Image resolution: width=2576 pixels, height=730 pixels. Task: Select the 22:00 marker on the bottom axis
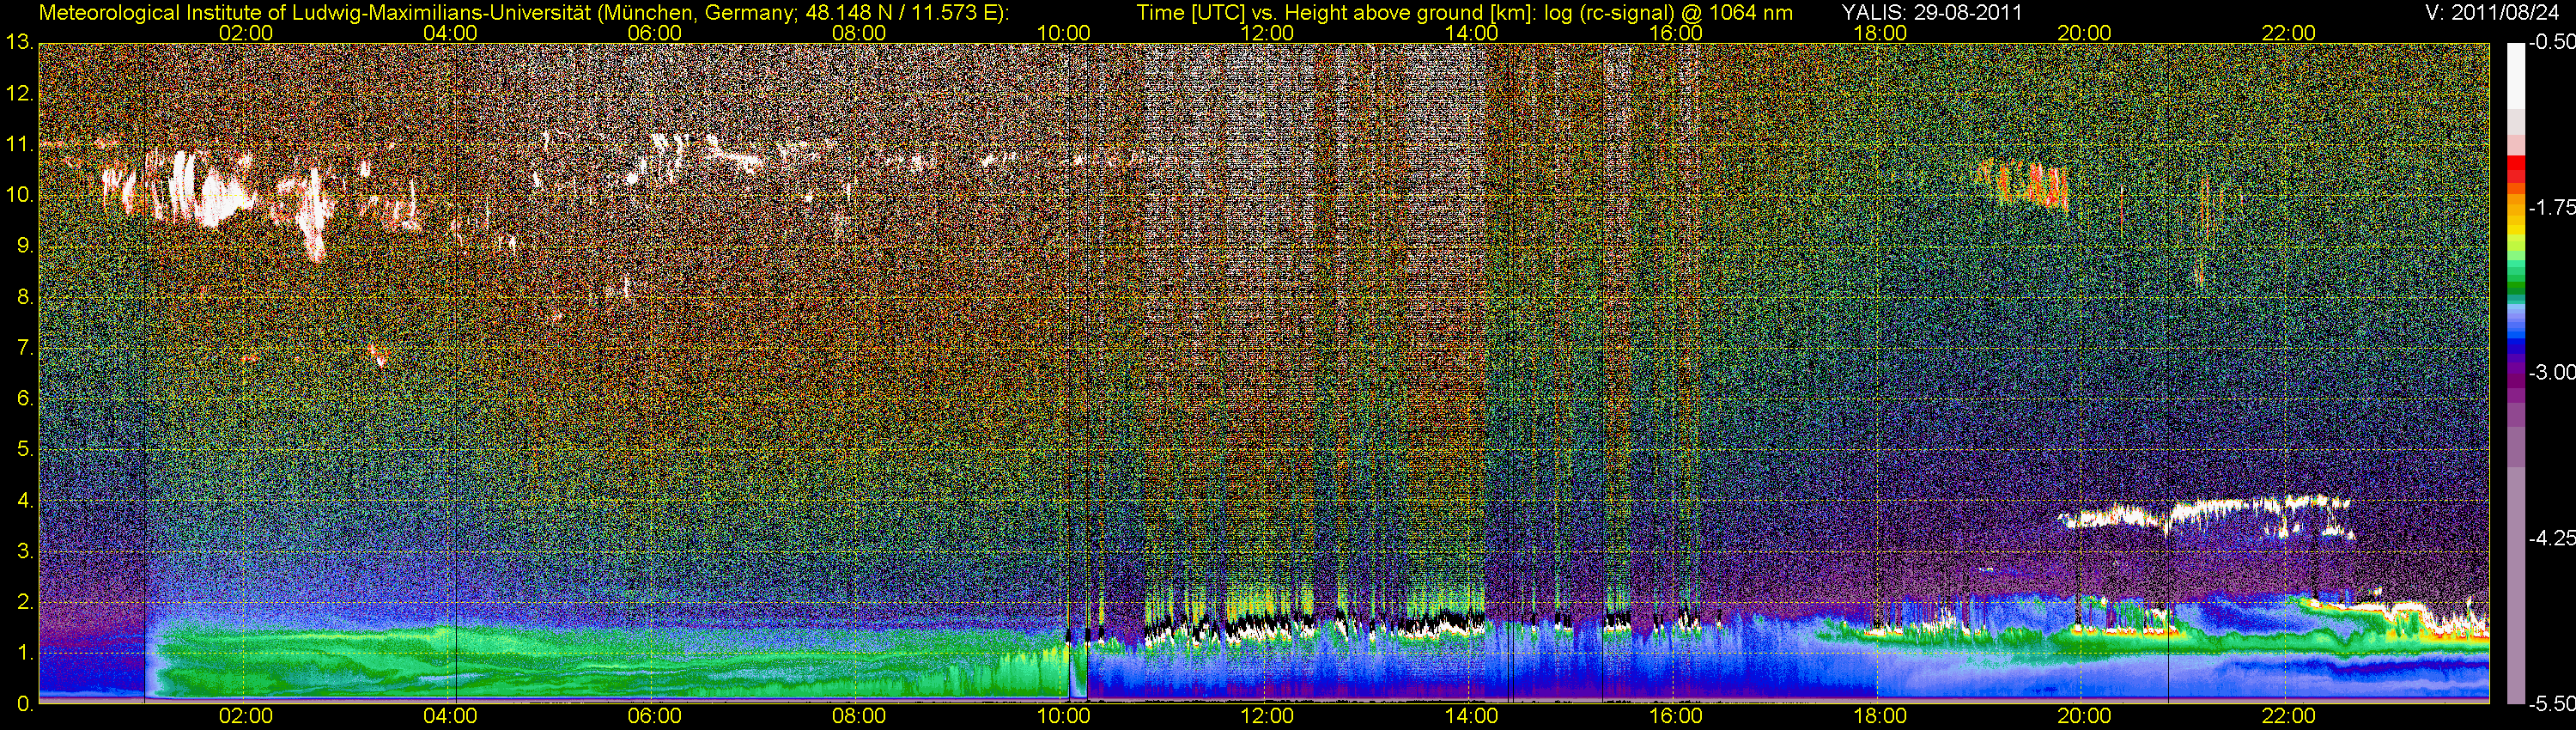tap(2288, 716)
